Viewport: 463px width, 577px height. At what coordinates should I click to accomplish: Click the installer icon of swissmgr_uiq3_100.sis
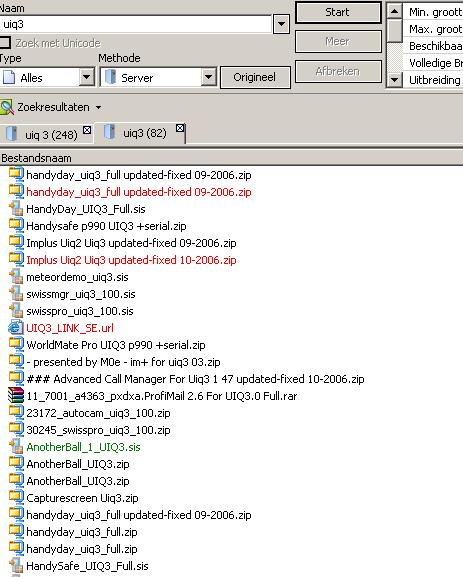pyautogui.click(x=16, y=294)
